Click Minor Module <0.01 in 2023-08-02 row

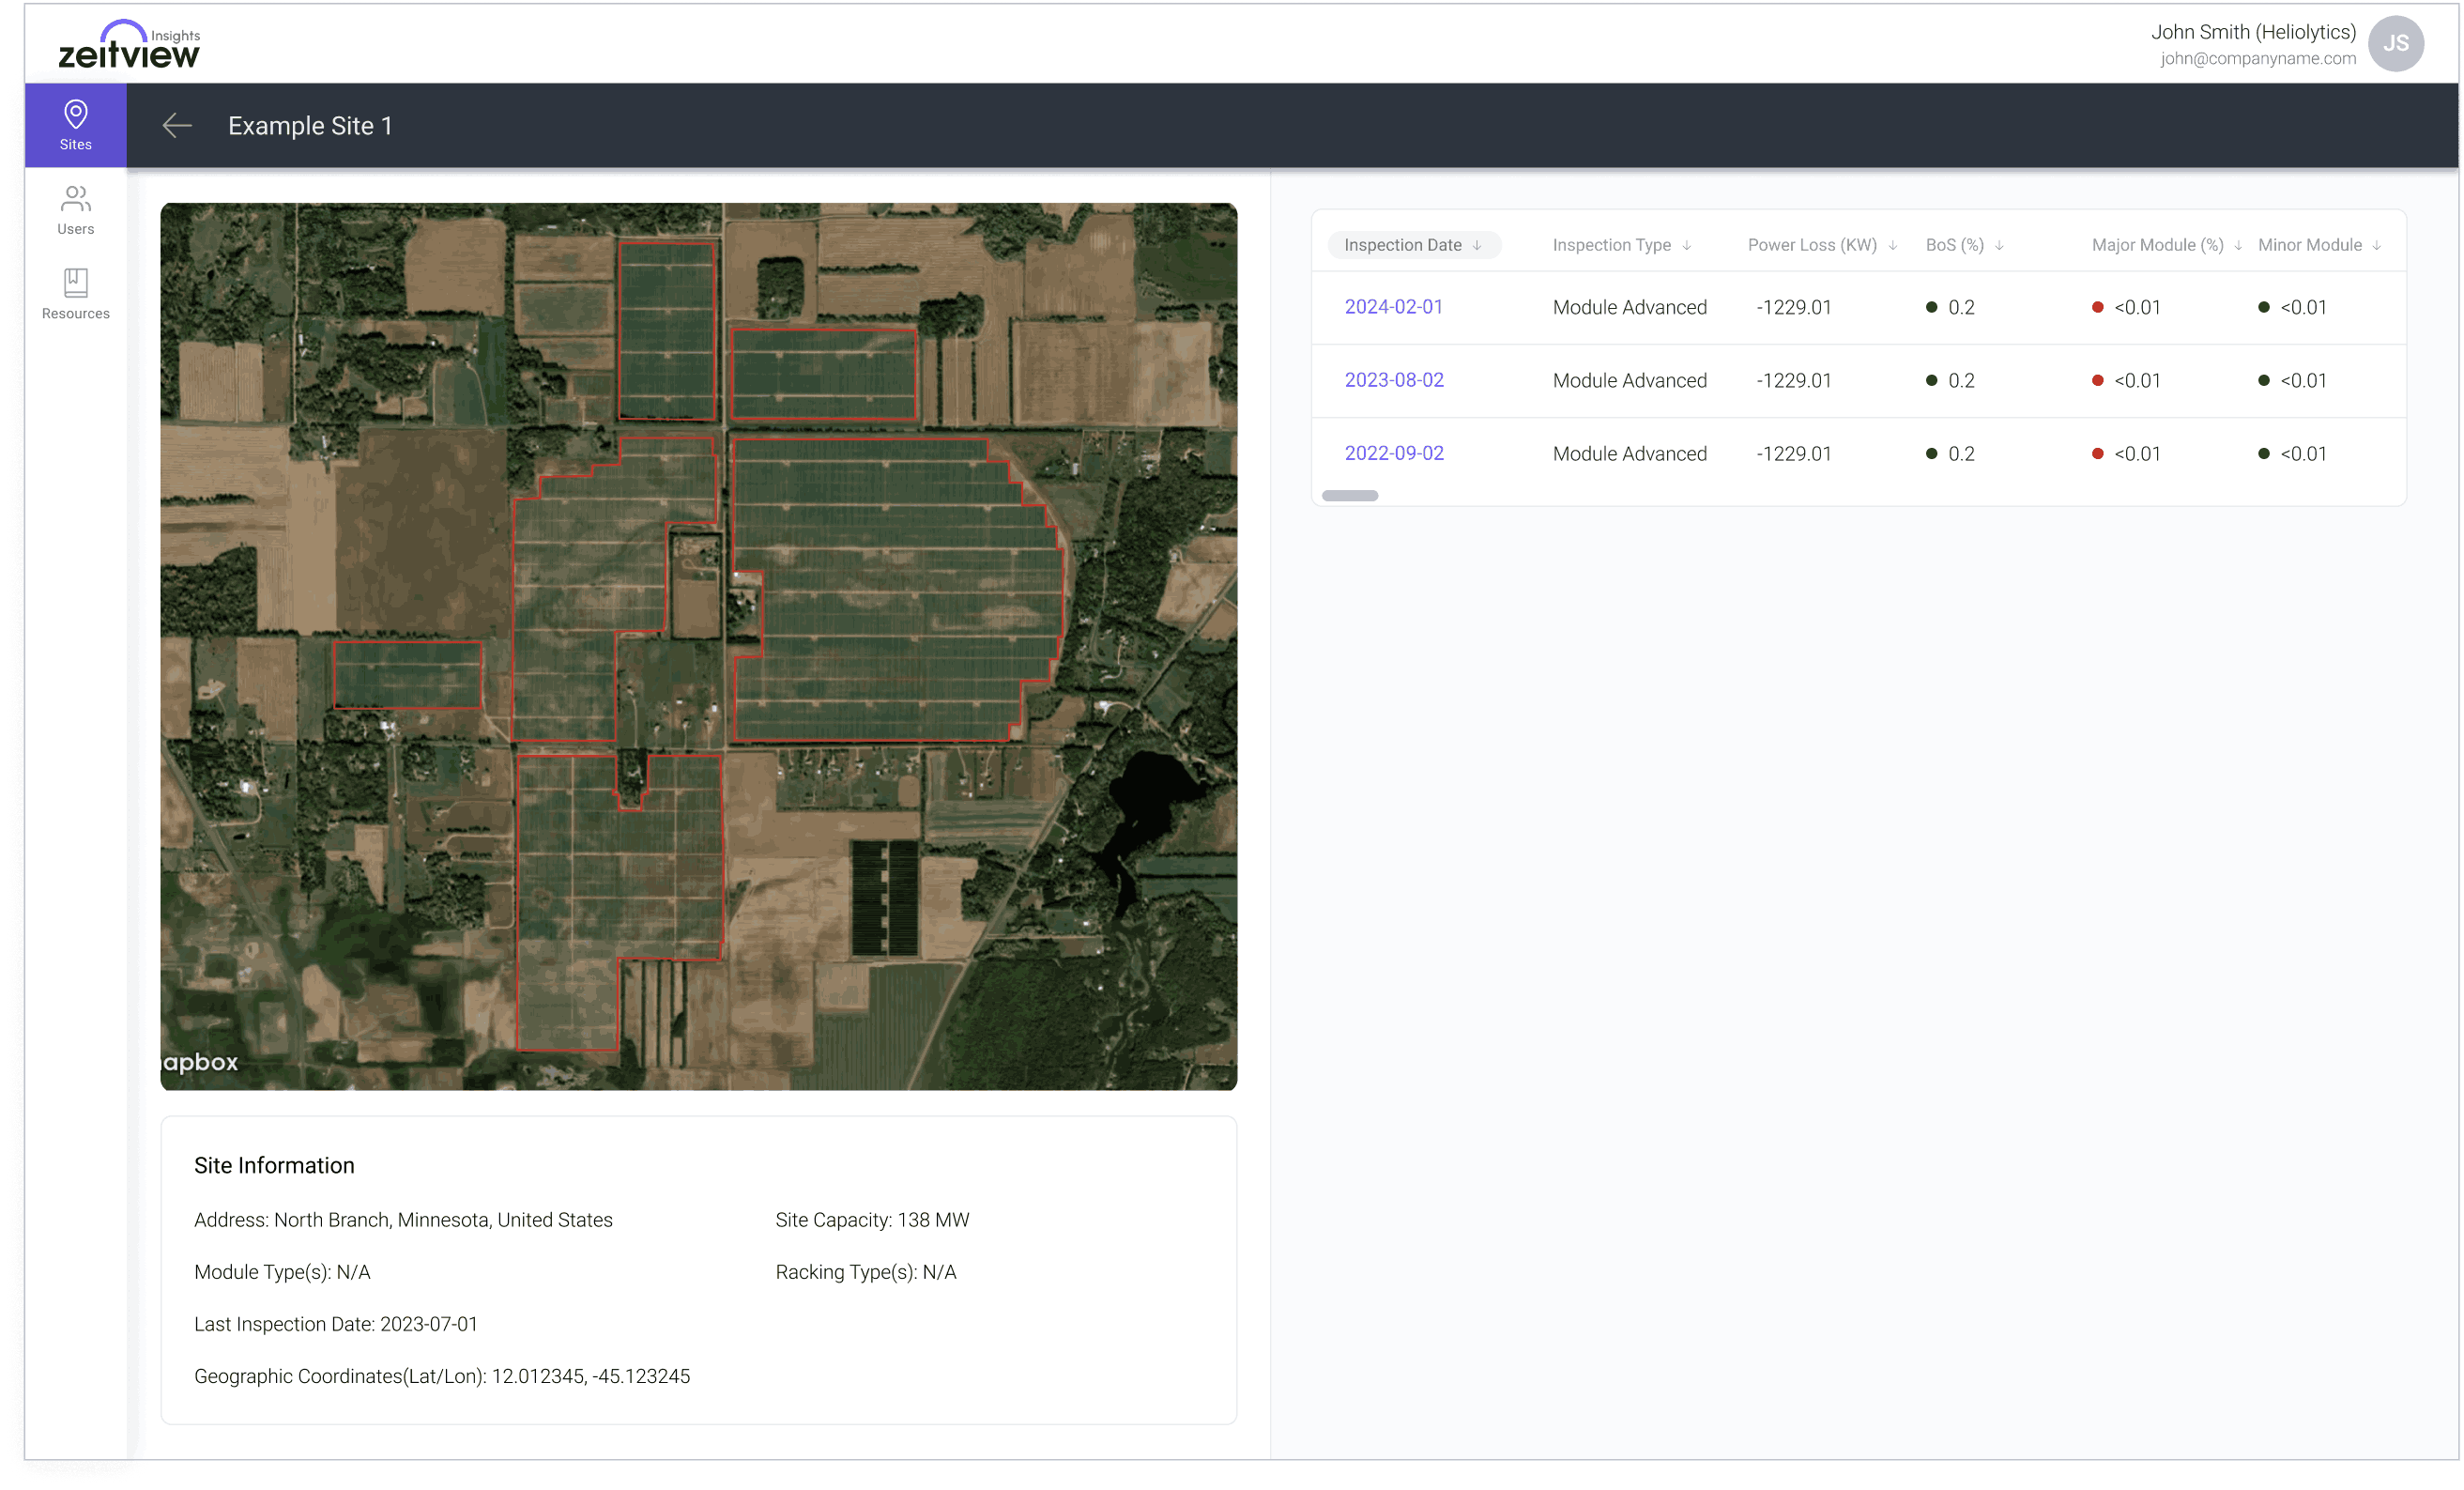pos(2292,380)
